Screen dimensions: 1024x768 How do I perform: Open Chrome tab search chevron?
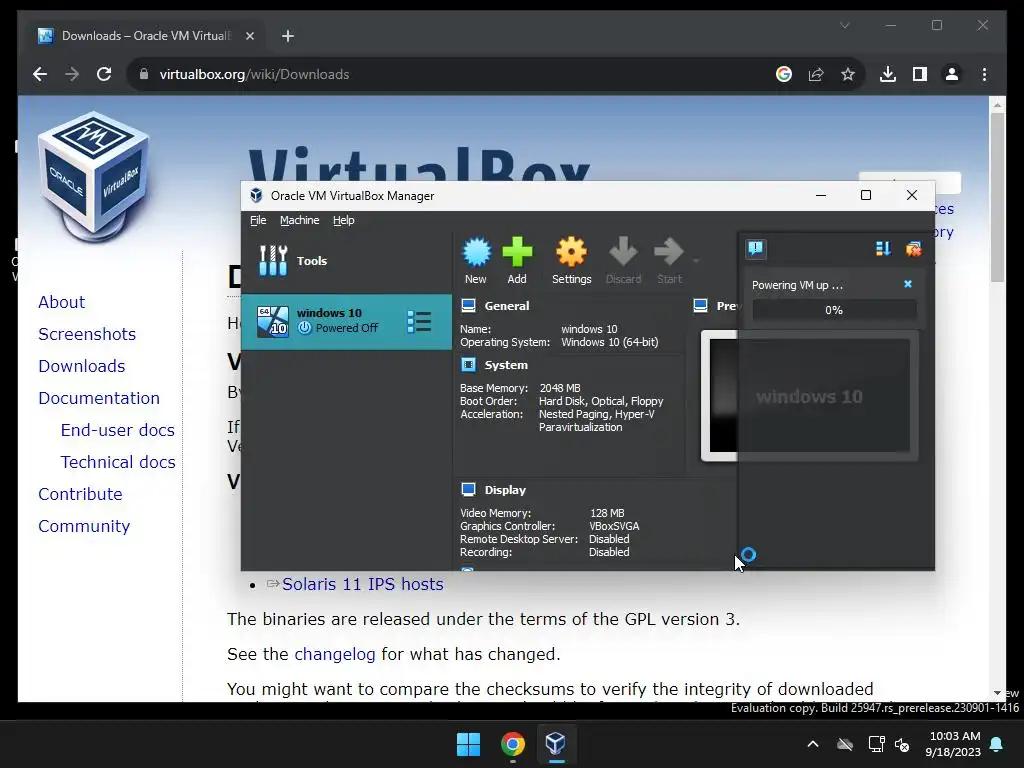pos(844,25)
